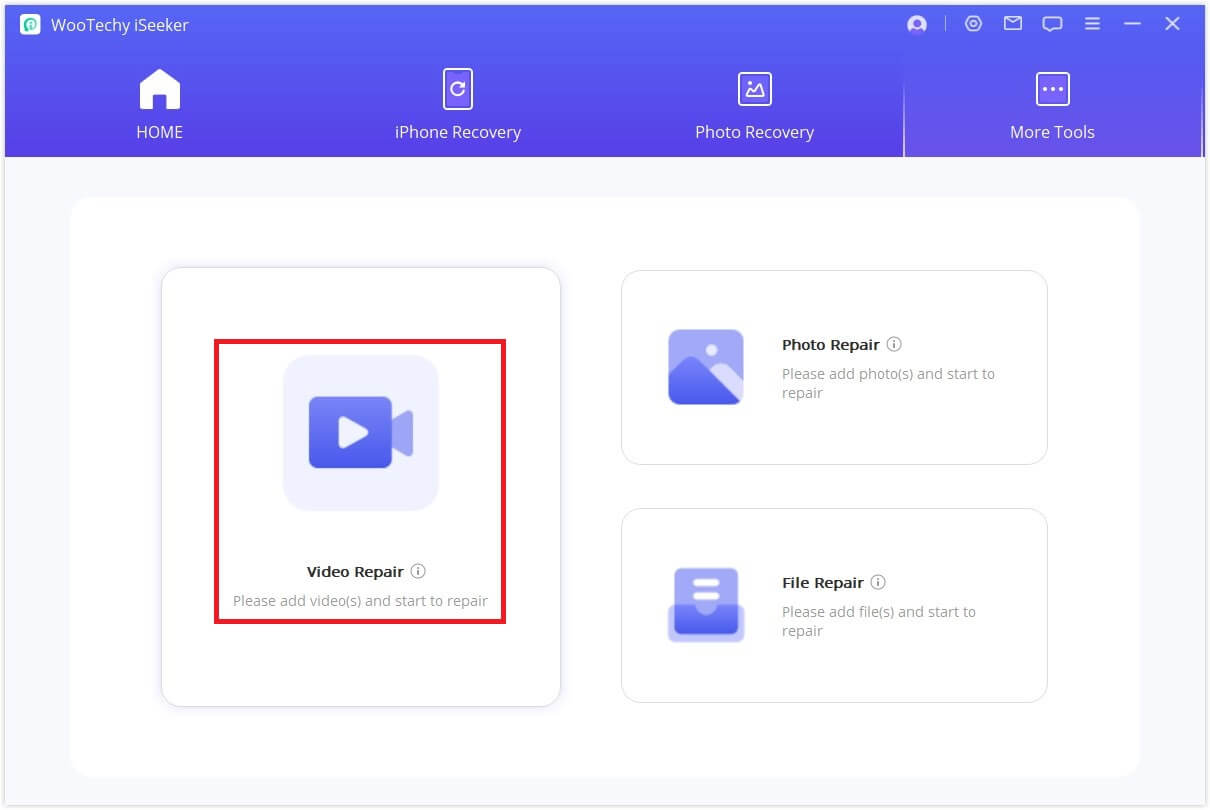Click the WooTechy iSeeker logo icon
The height and width of the screenshot is (810, 1210).
pos(30,25)
